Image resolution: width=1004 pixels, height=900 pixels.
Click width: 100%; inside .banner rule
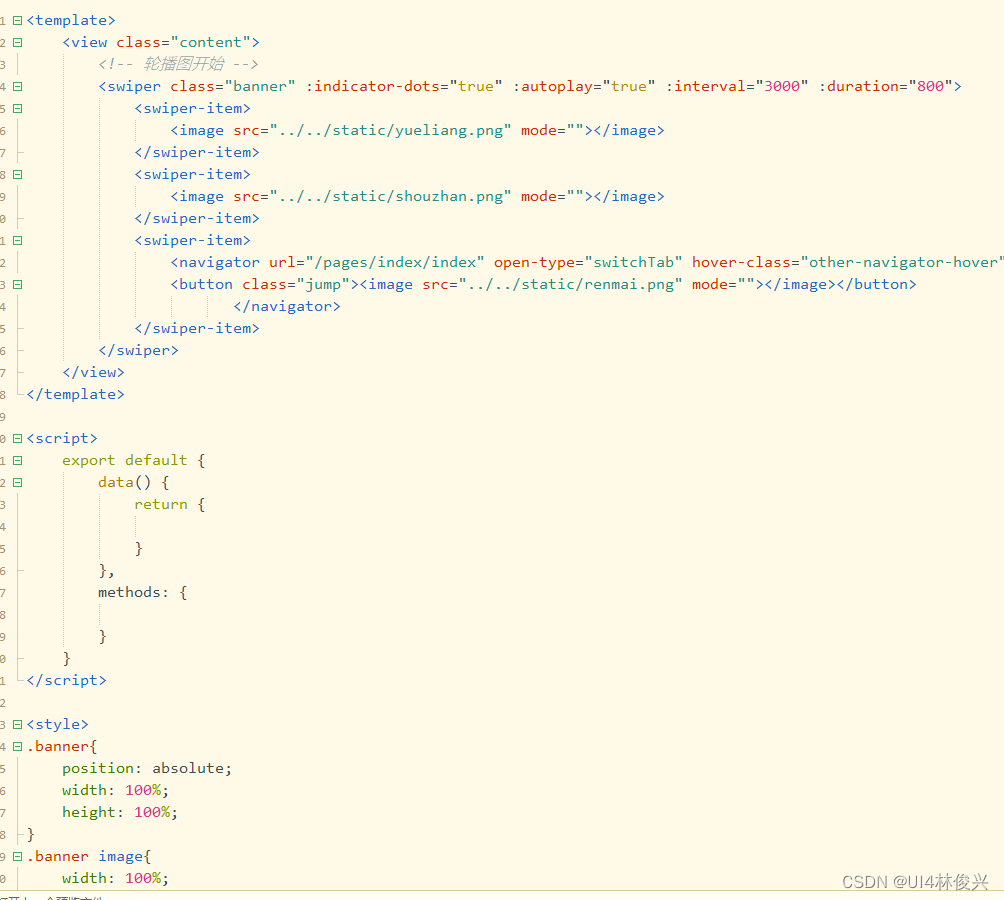(115, 791)
